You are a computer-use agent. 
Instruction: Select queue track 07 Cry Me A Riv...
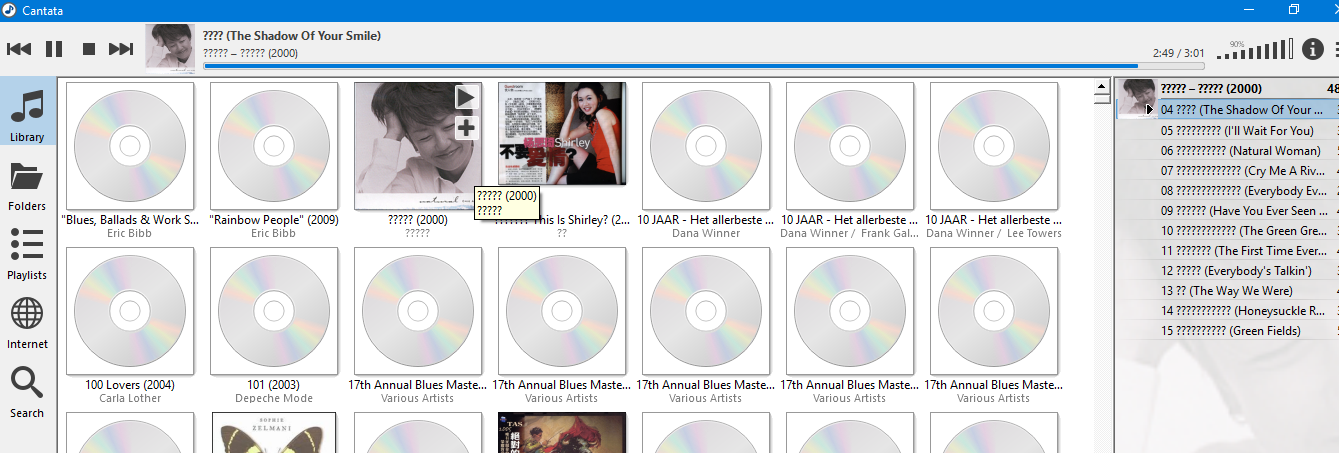[1228, 170]
